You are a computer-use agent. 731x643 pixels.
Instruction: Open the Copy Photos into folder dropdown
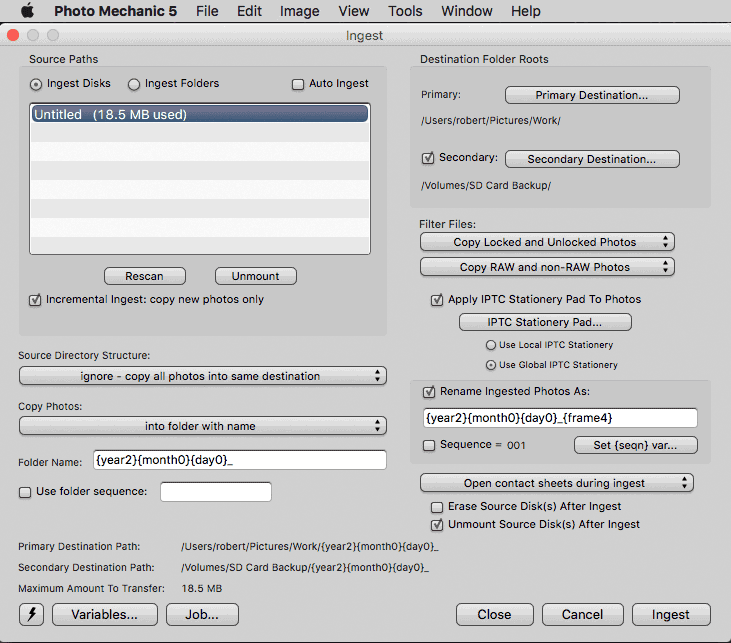[x=203, y=426]
